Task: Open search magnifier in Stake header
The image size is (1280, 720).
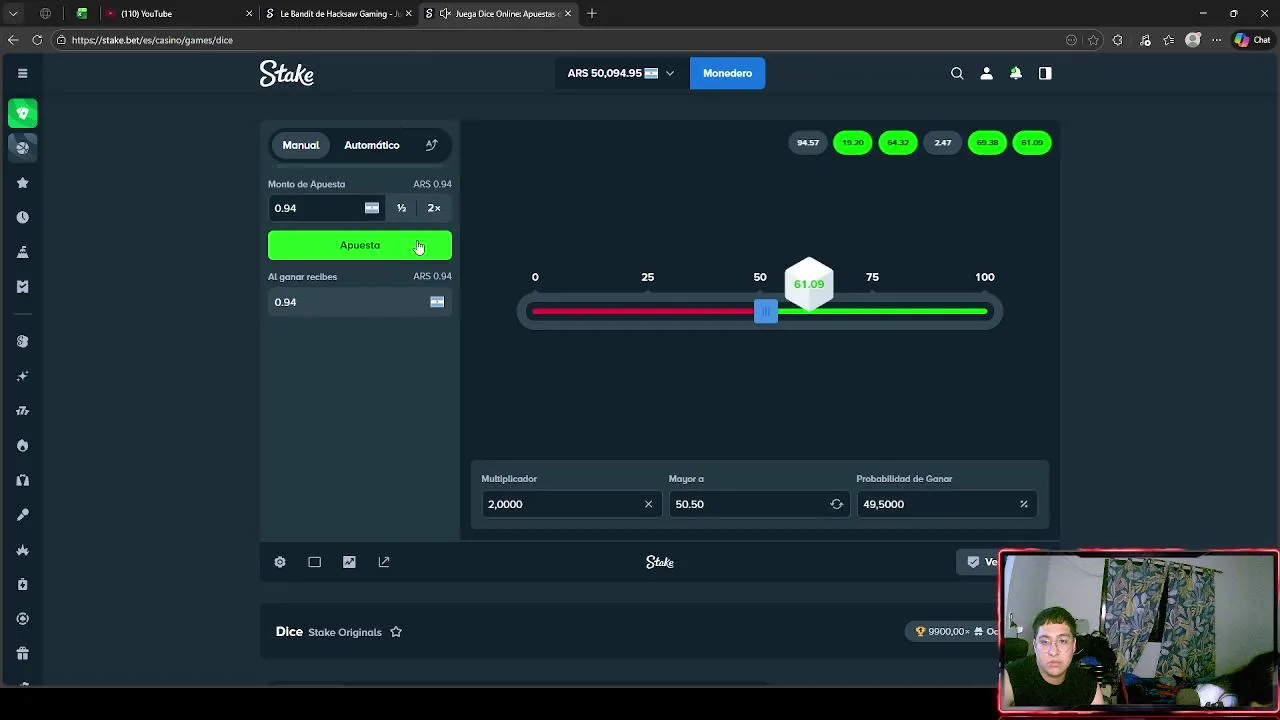Action: (x=957, y=73)
